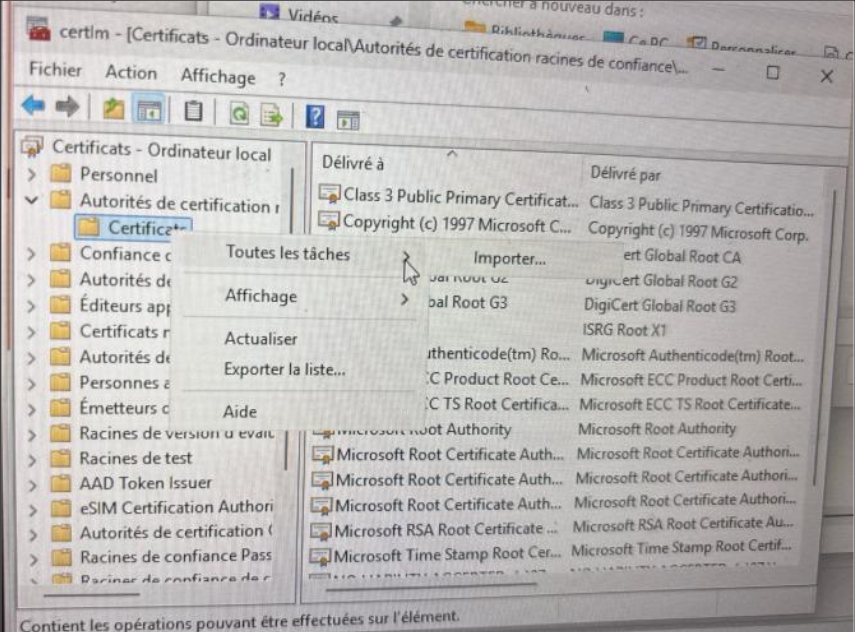855x632 pixels.
Task: Toggle the Show/Hide action pane icon
Action: pyautogui.click(x=347, y=118)
